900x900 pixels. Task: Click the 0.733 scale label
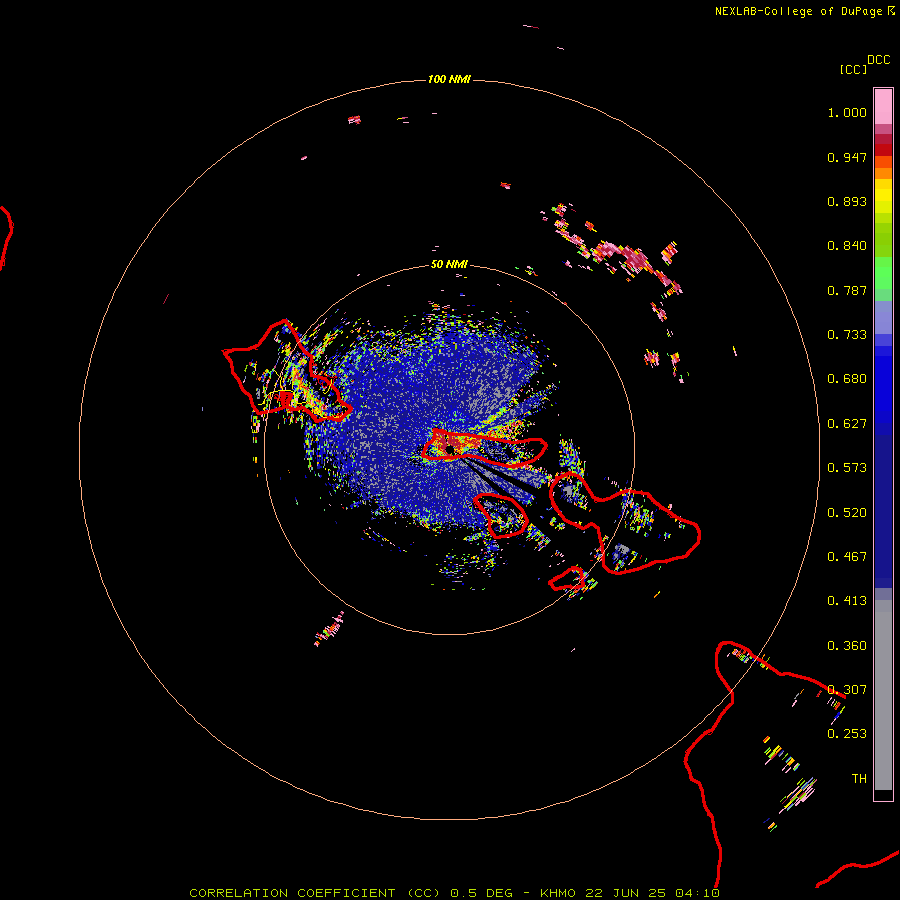[x=847, y=335]
